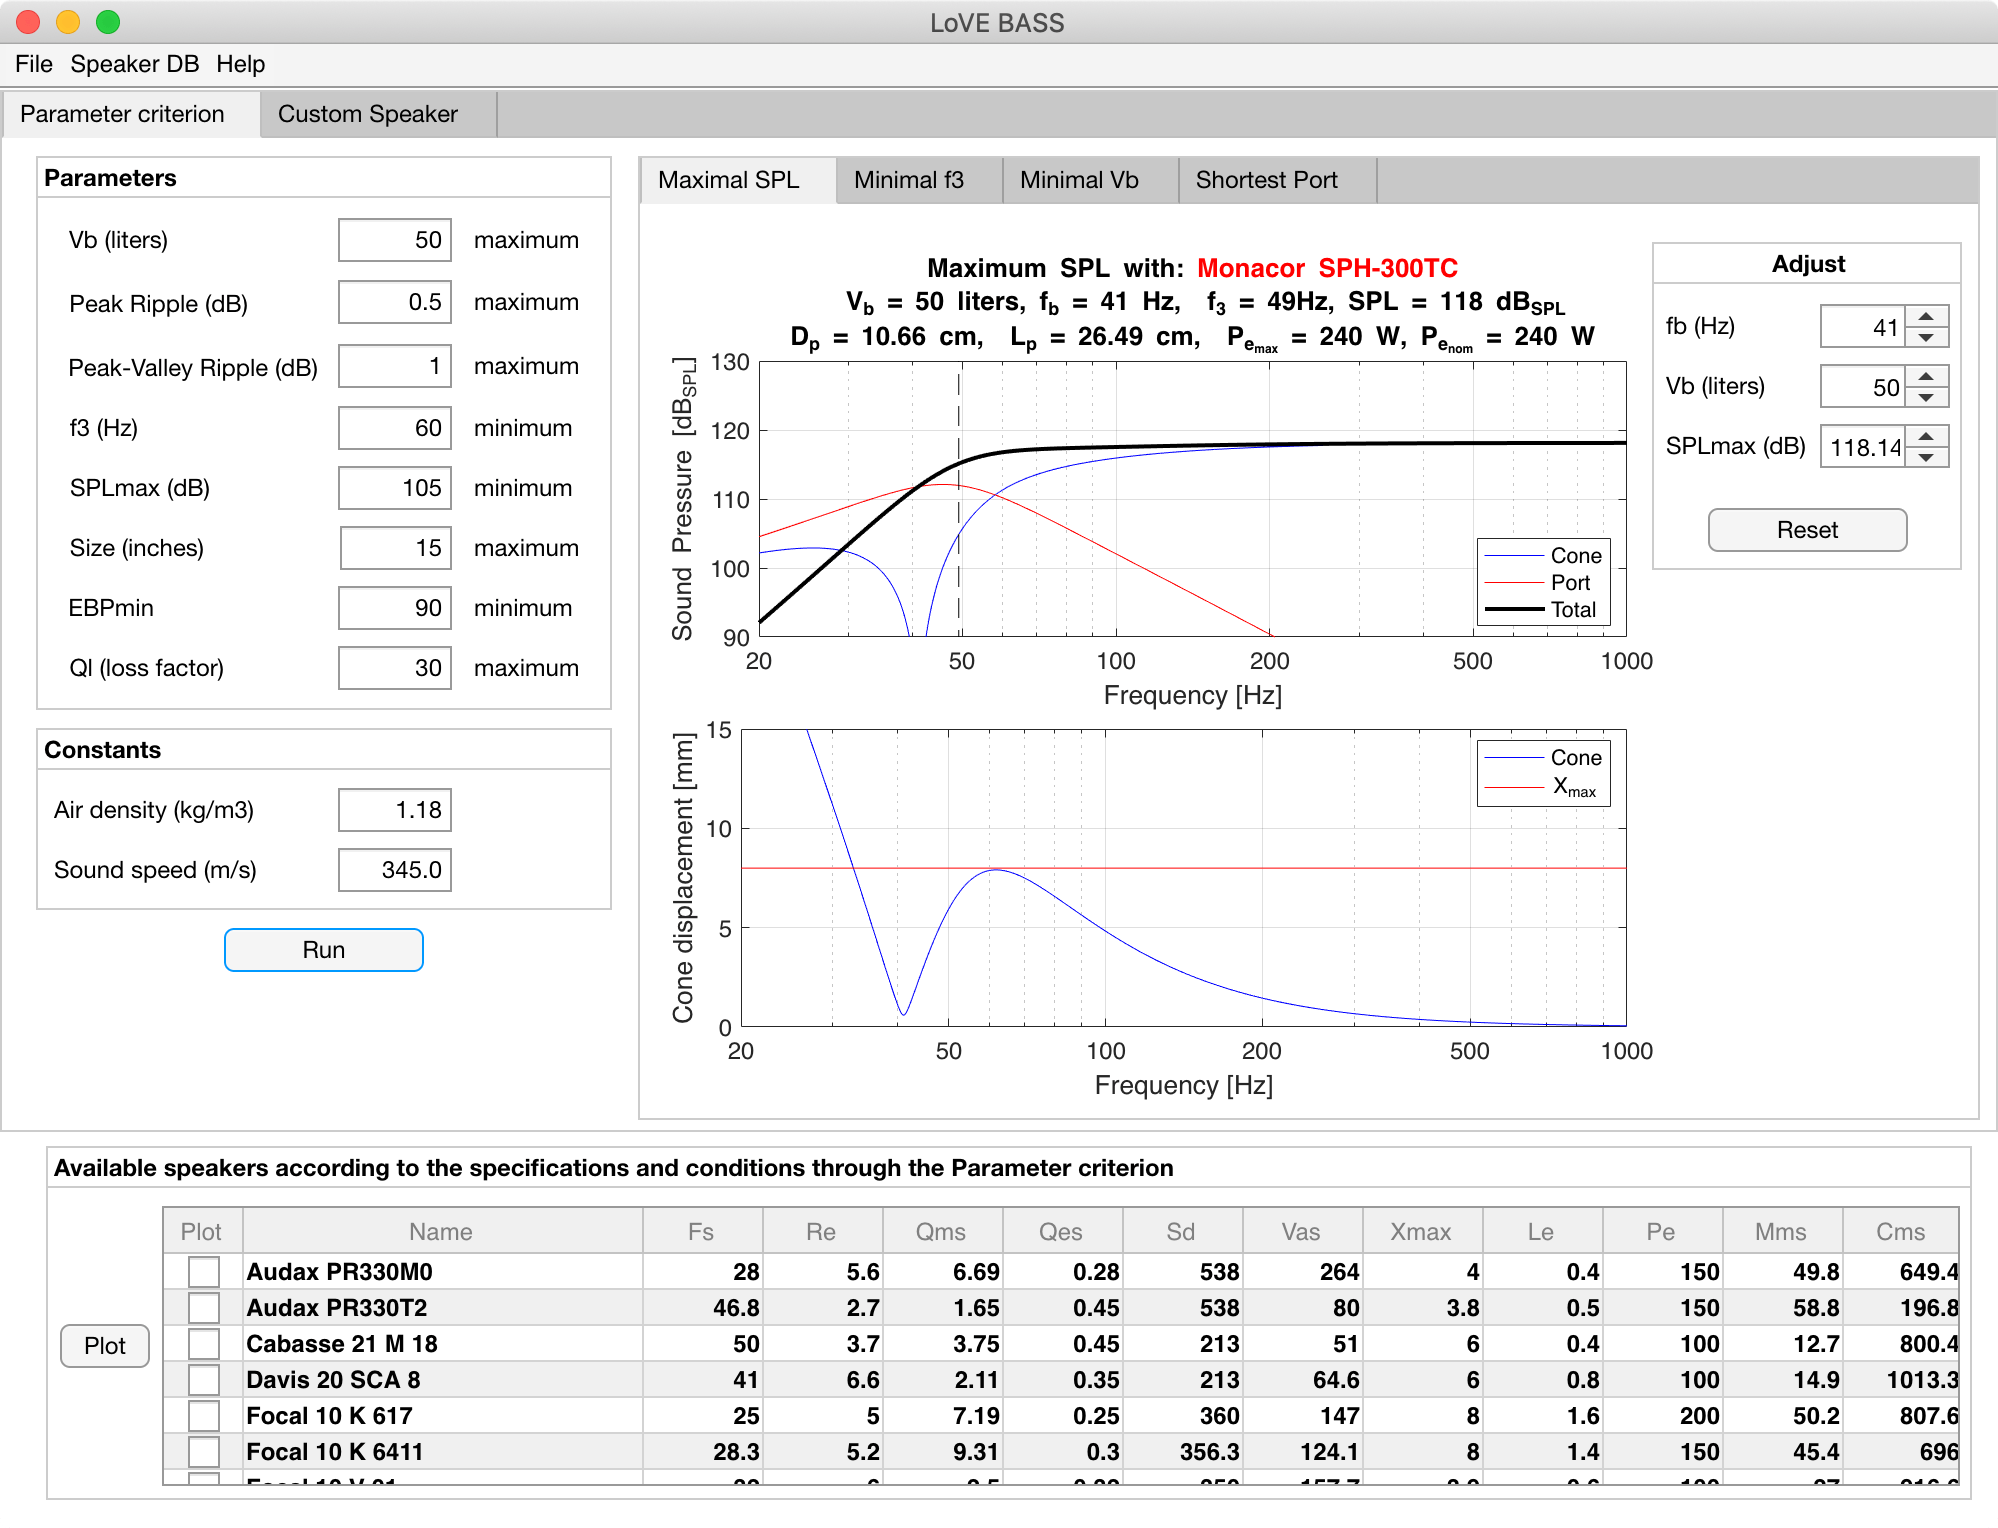
Task: Open the Help menu
Action: [240, 64]
